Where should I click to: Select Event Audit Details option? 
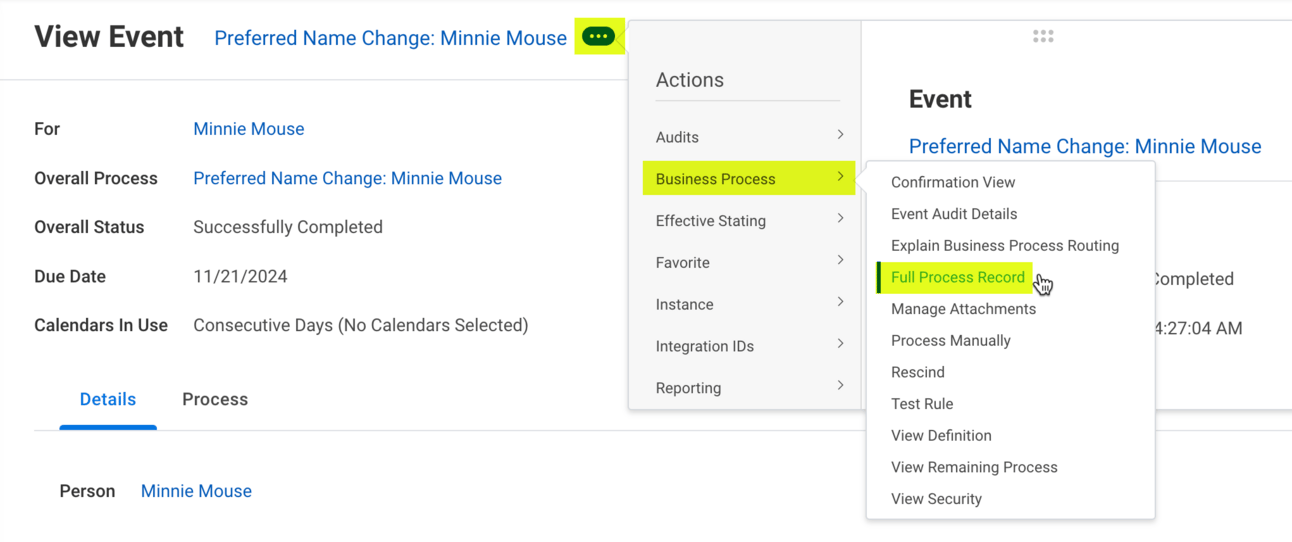(x=954, y=214)
